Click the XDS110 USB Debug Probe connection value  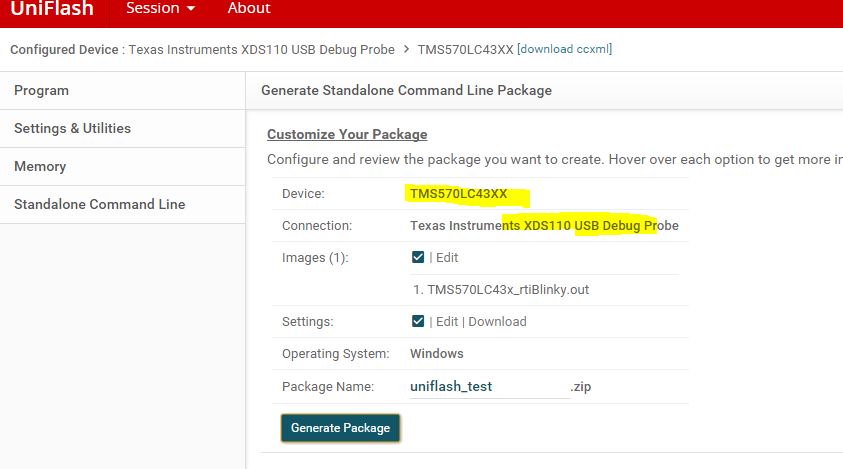coord(544,225)
